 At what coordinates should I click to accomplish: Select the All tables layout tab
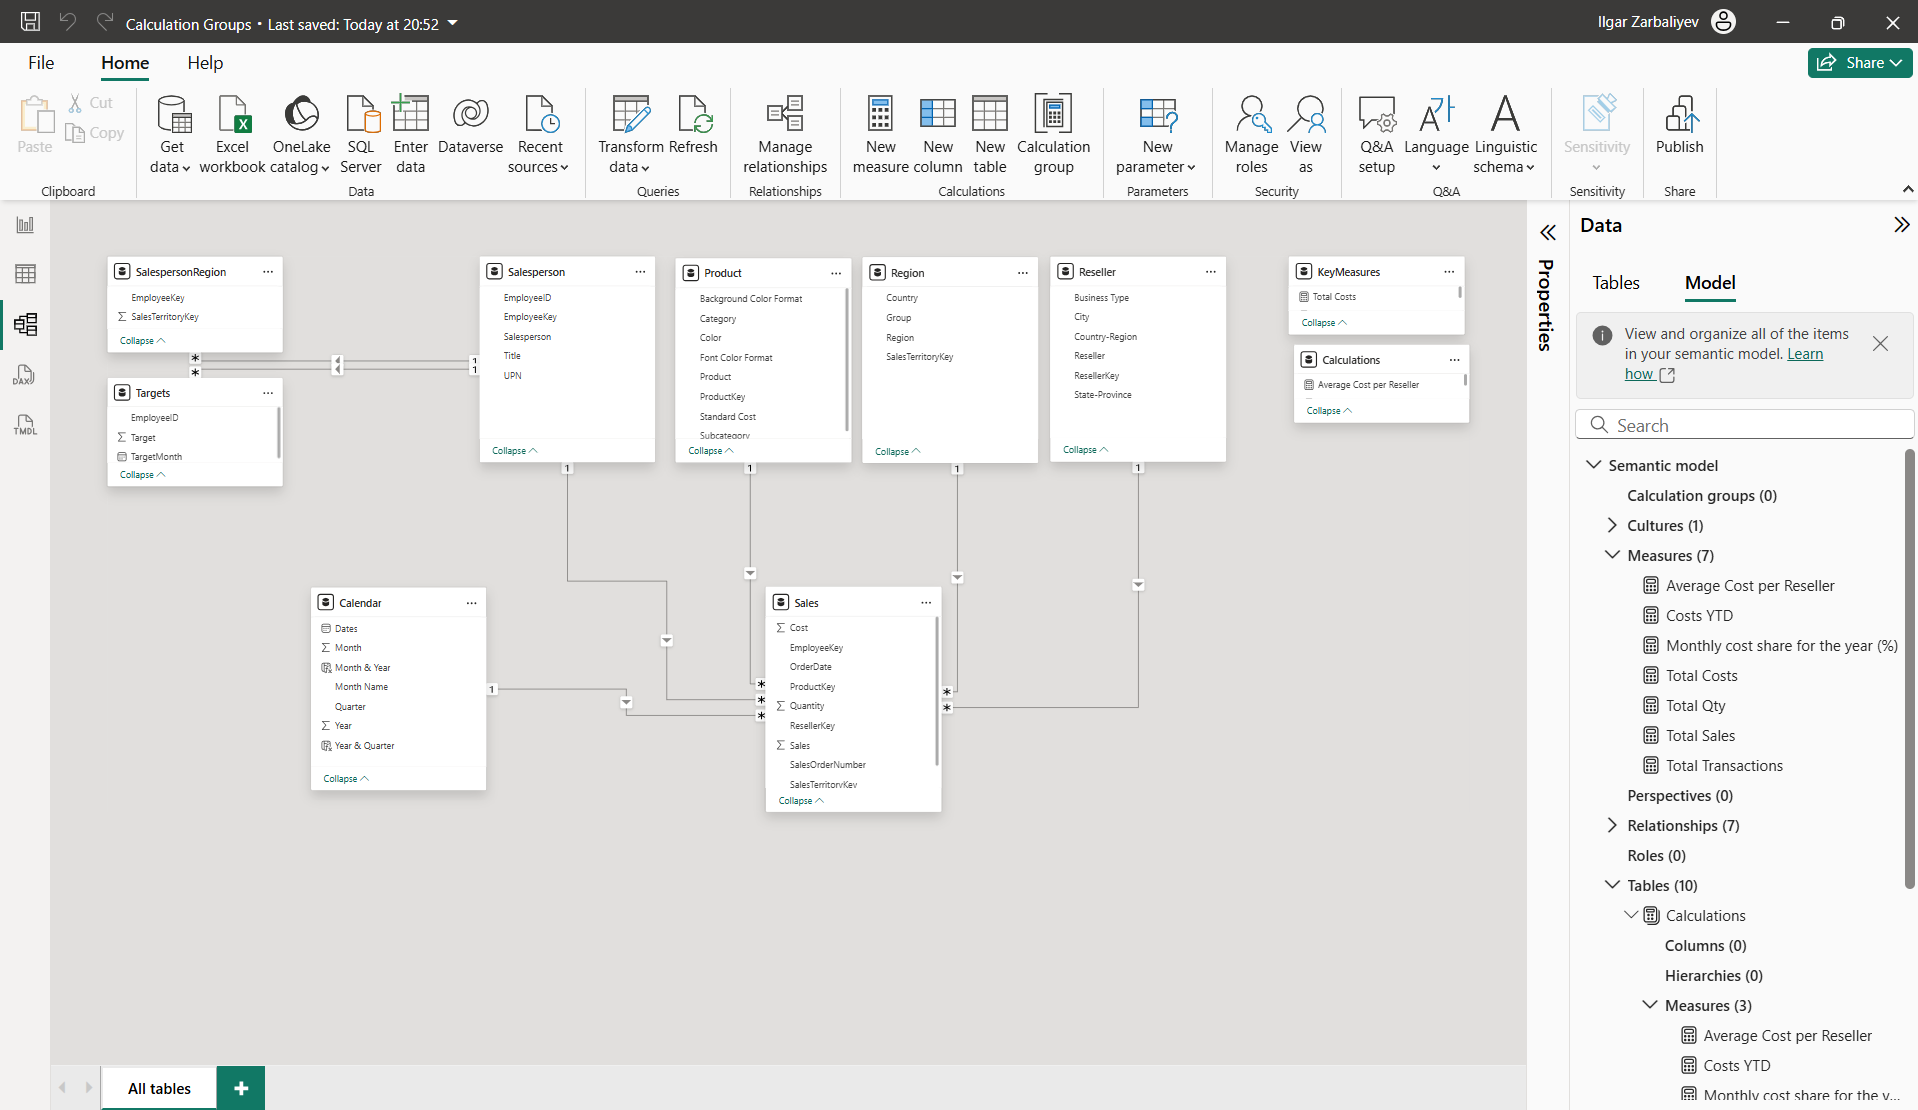pos(159,1088)
